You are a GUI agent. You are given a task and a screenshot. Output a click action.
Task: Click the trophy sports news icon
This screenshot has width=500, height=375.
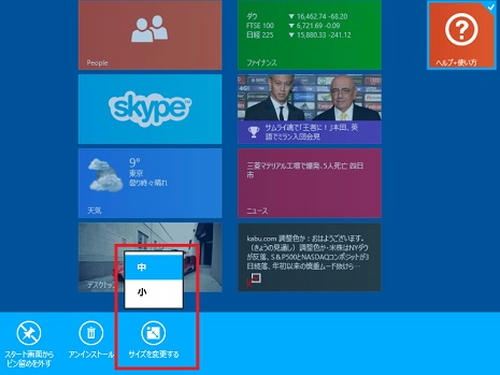click(254, 132)
